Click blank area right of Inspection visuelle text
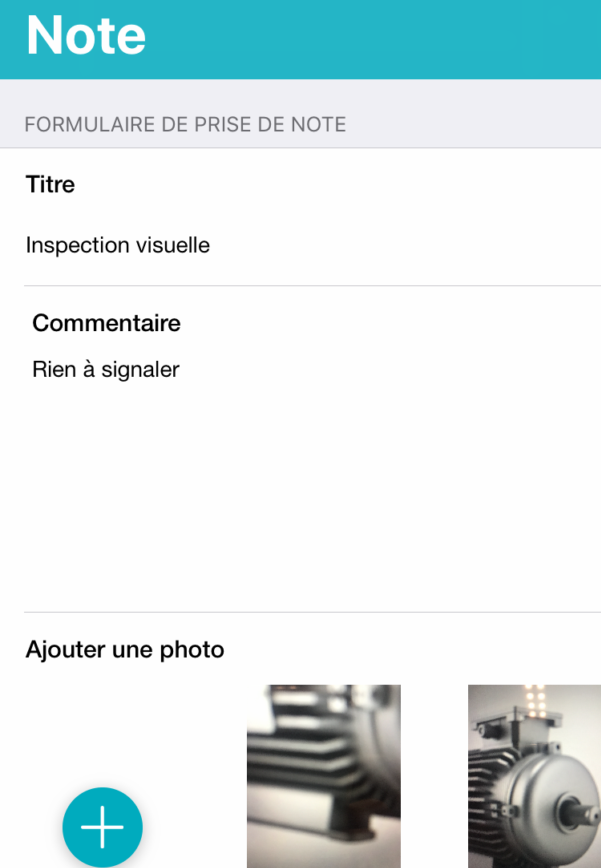The height and width of the screenshot is (868, 601). pos(404,245)
